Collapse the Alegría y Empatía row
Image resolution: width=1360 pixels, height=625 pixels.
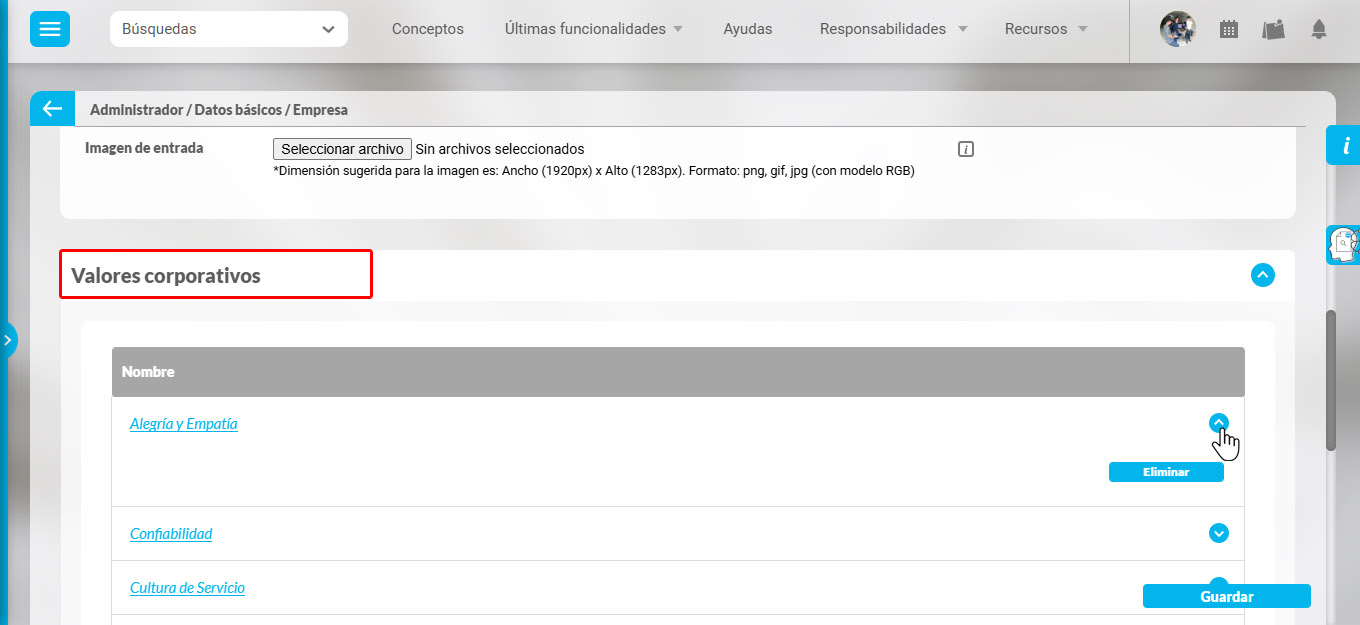[1218, 423]
